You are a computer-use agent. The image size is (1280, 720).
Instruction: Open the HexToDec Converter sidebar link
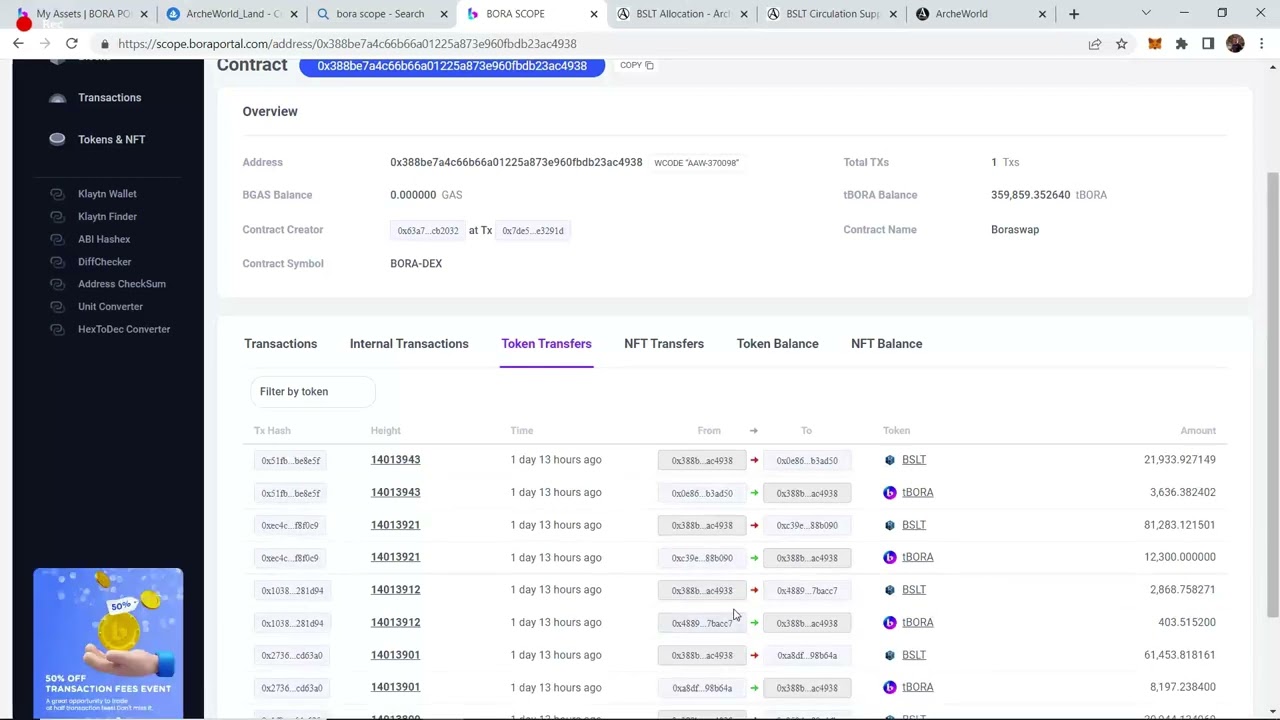[x=124, y=329]
